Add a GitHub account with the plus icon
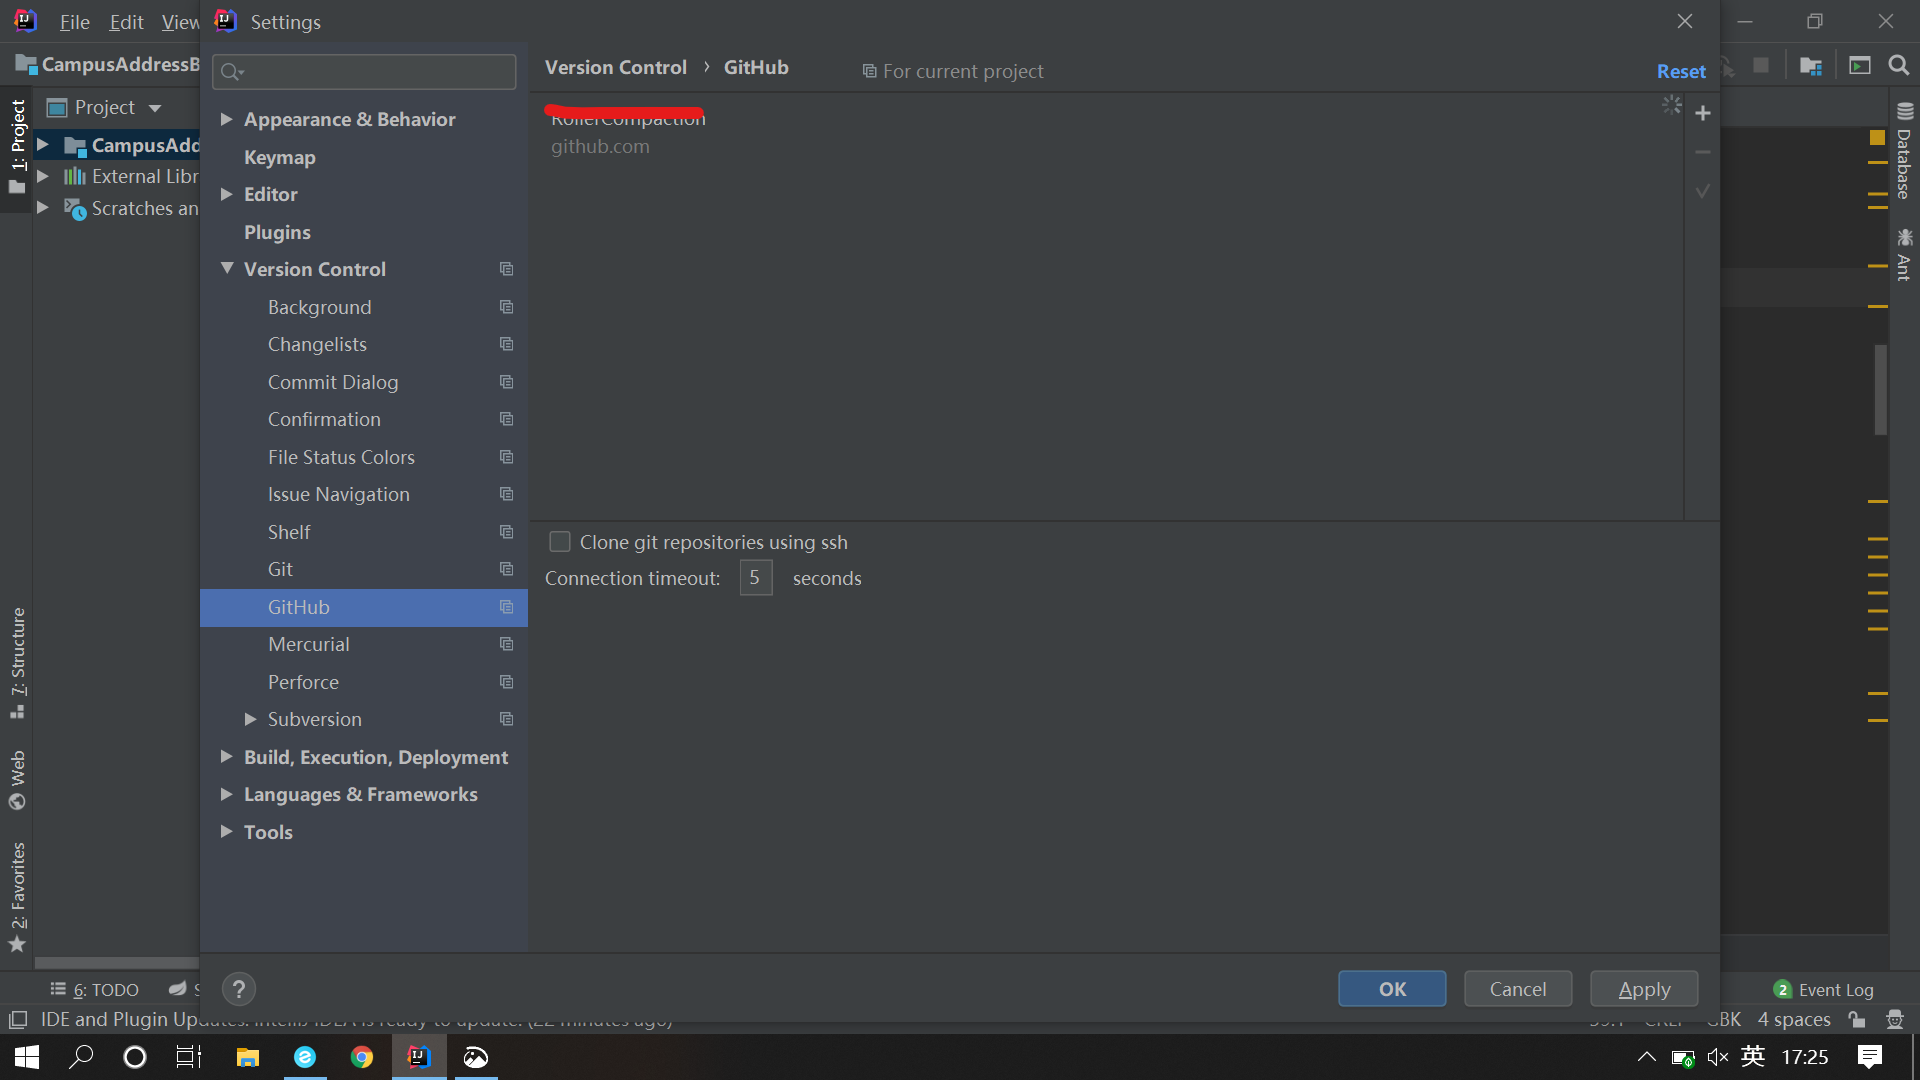 pos(1703,113)
